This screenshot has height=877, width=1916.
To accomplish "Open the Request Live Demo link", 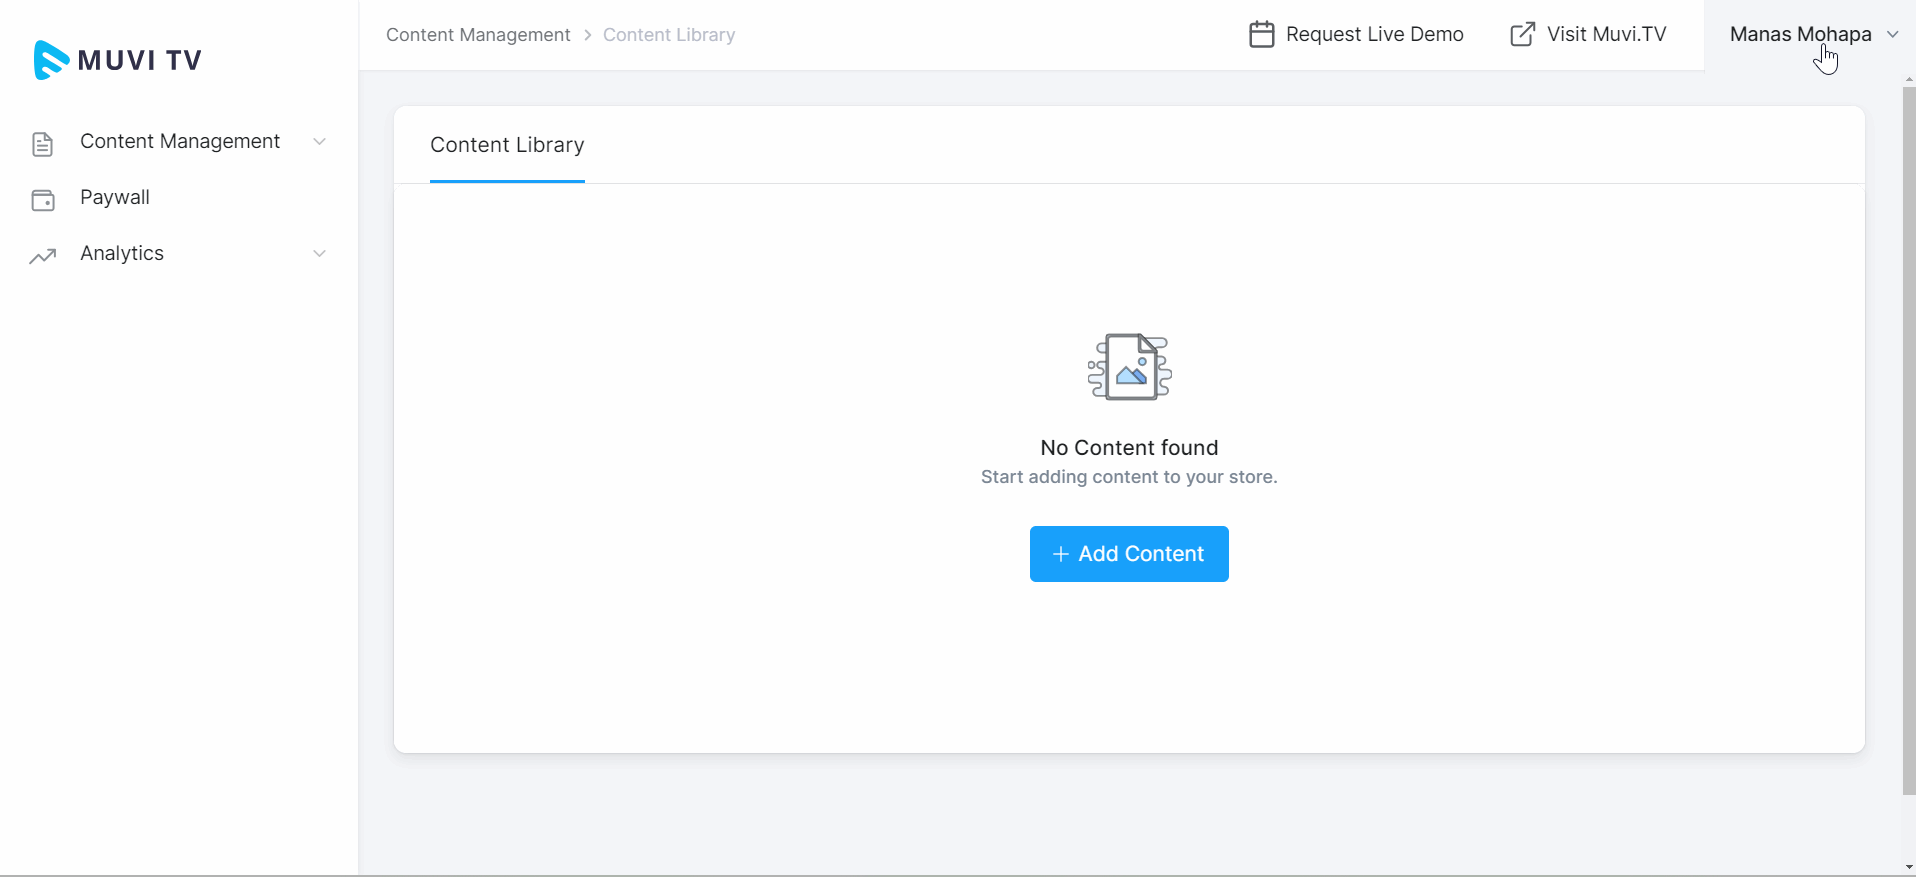I will pyautogui.click(x=1374, y=35).
